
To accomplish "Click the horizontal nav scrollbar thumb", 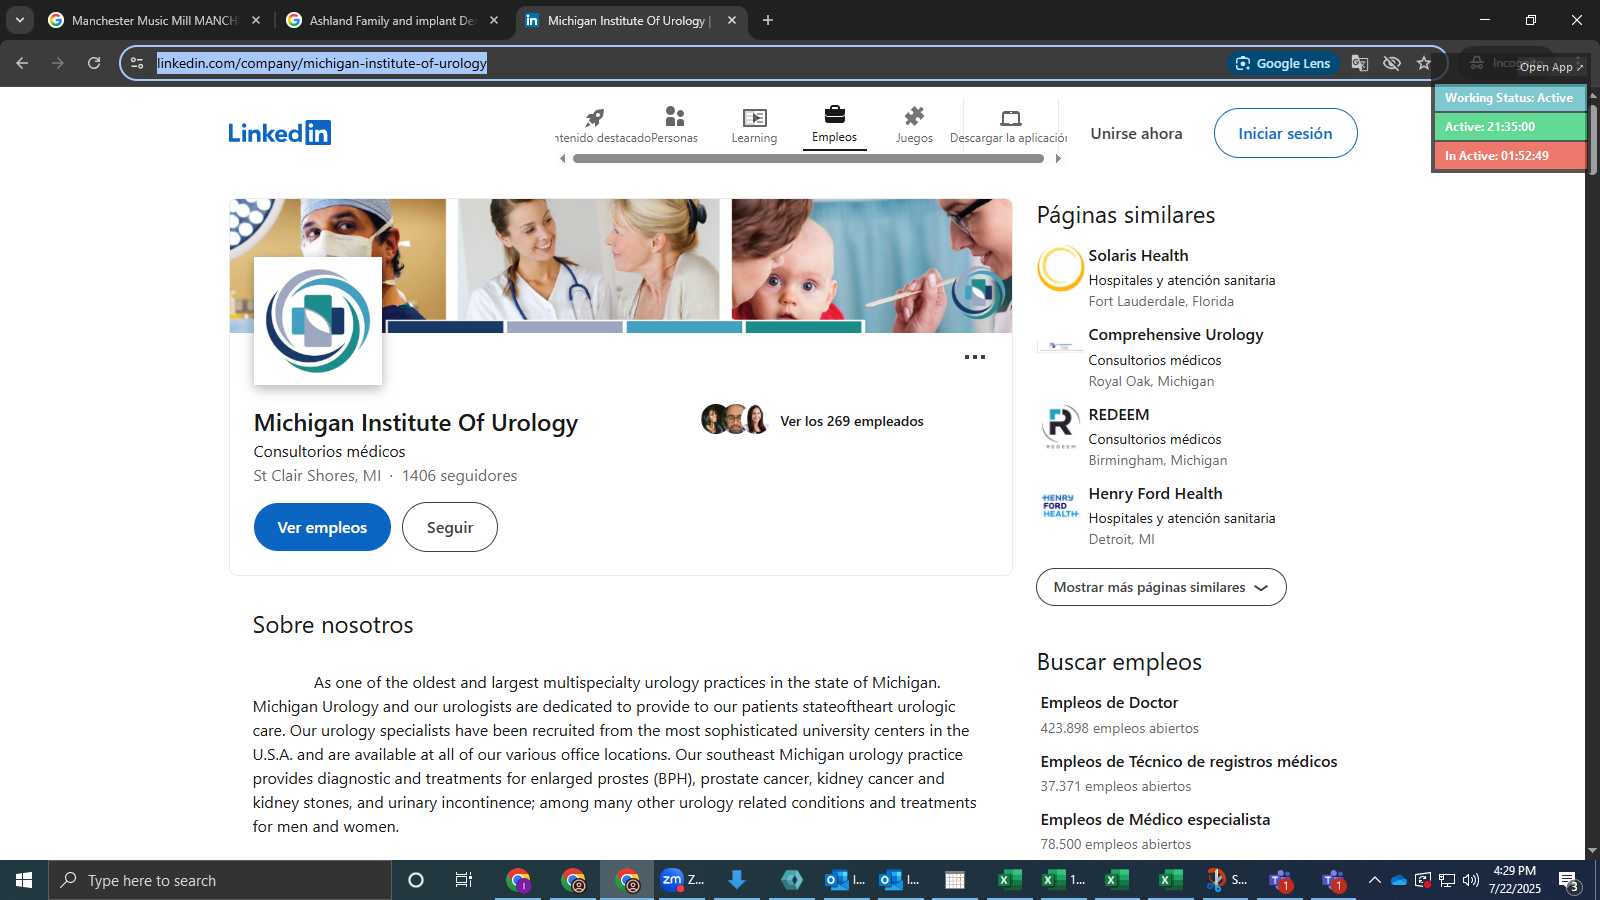I will coord(809,158).
